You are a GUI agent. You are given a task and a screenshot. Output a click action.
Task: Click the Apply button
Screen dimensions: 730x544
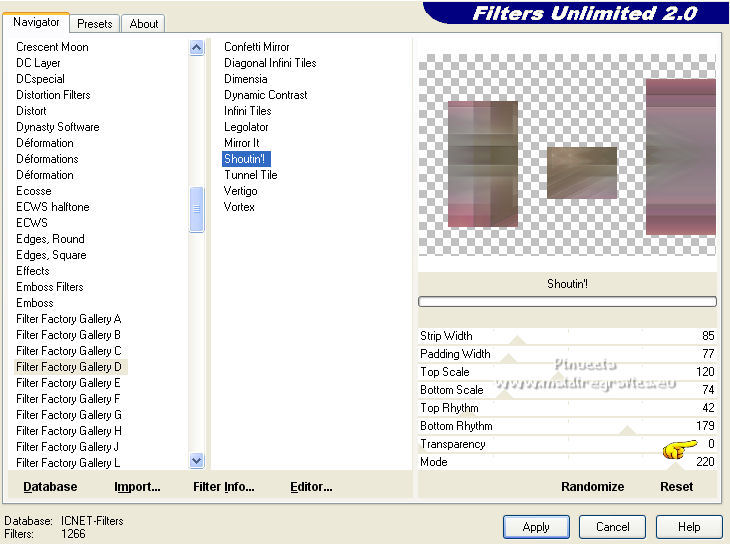536,527
